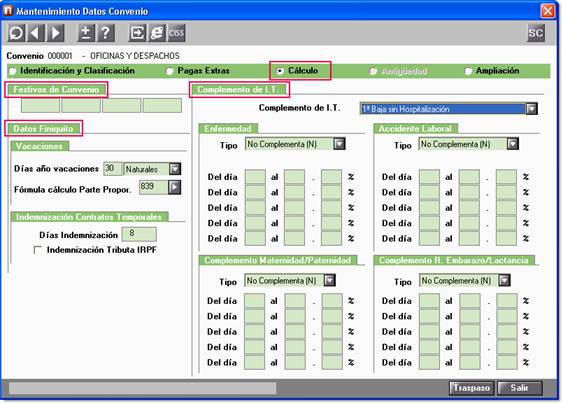This screenshot has height=404, width=563.
Task: Go to next record arrow icon
Action: pos(56,33)
